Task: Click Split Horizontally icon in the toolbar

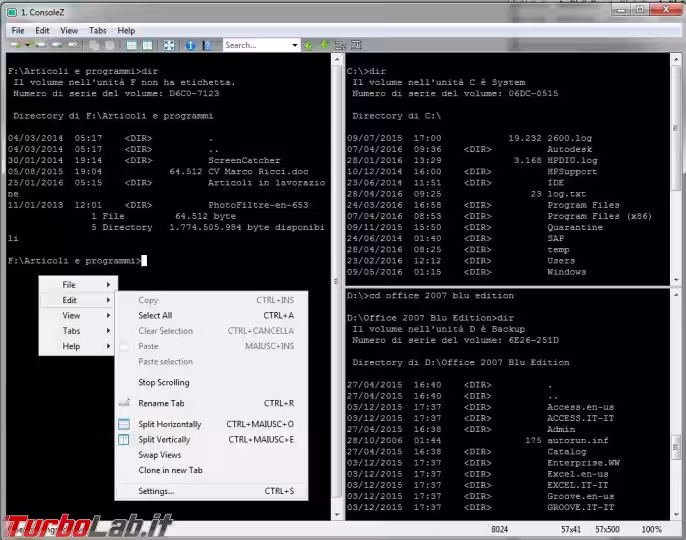Action: [x=129, y=45]
